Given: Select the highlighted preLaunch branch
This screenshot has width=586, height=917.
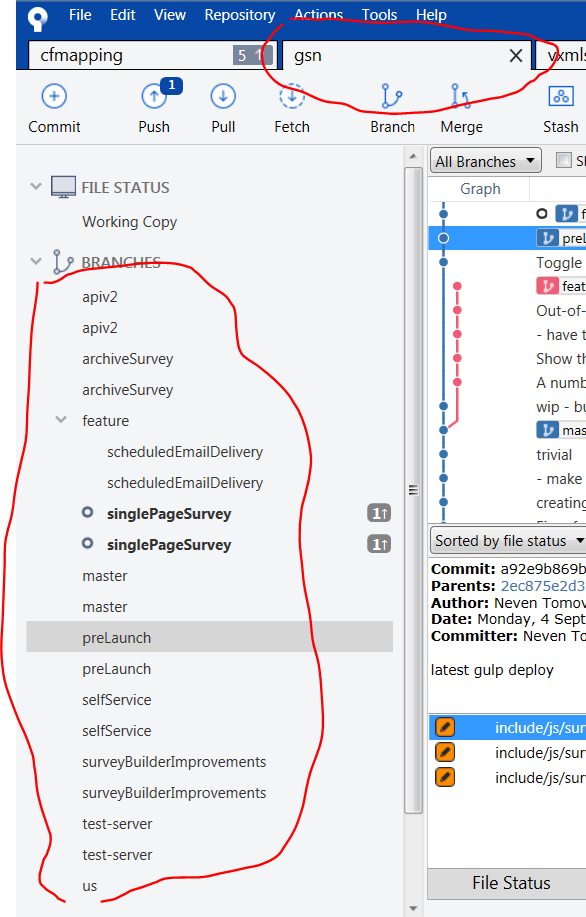Looking at the screenshot, I should pos(209,637).
